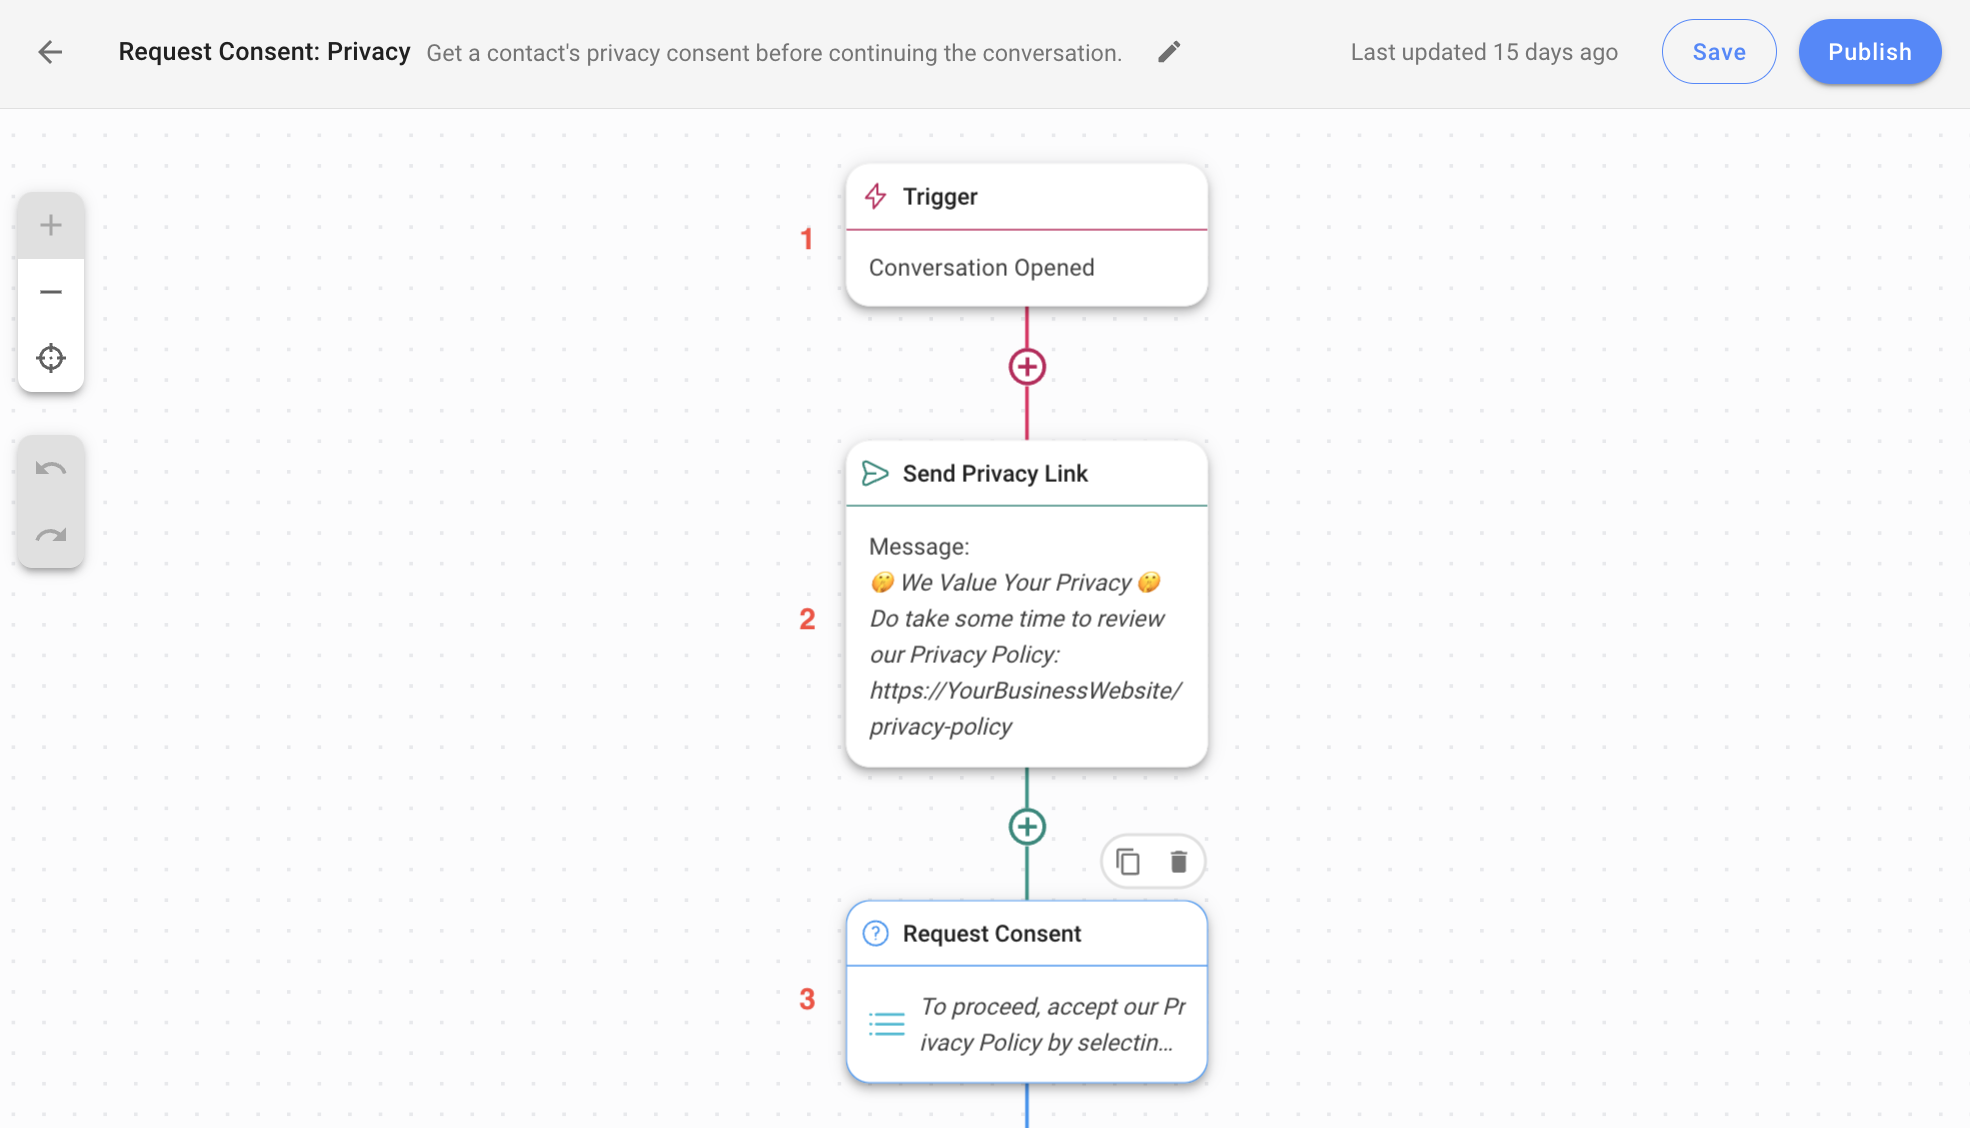Edit workflow description with the pencil icon
This screenshot has height=1128, width=1970.
pyautogui.click(x=1167, y=51)
